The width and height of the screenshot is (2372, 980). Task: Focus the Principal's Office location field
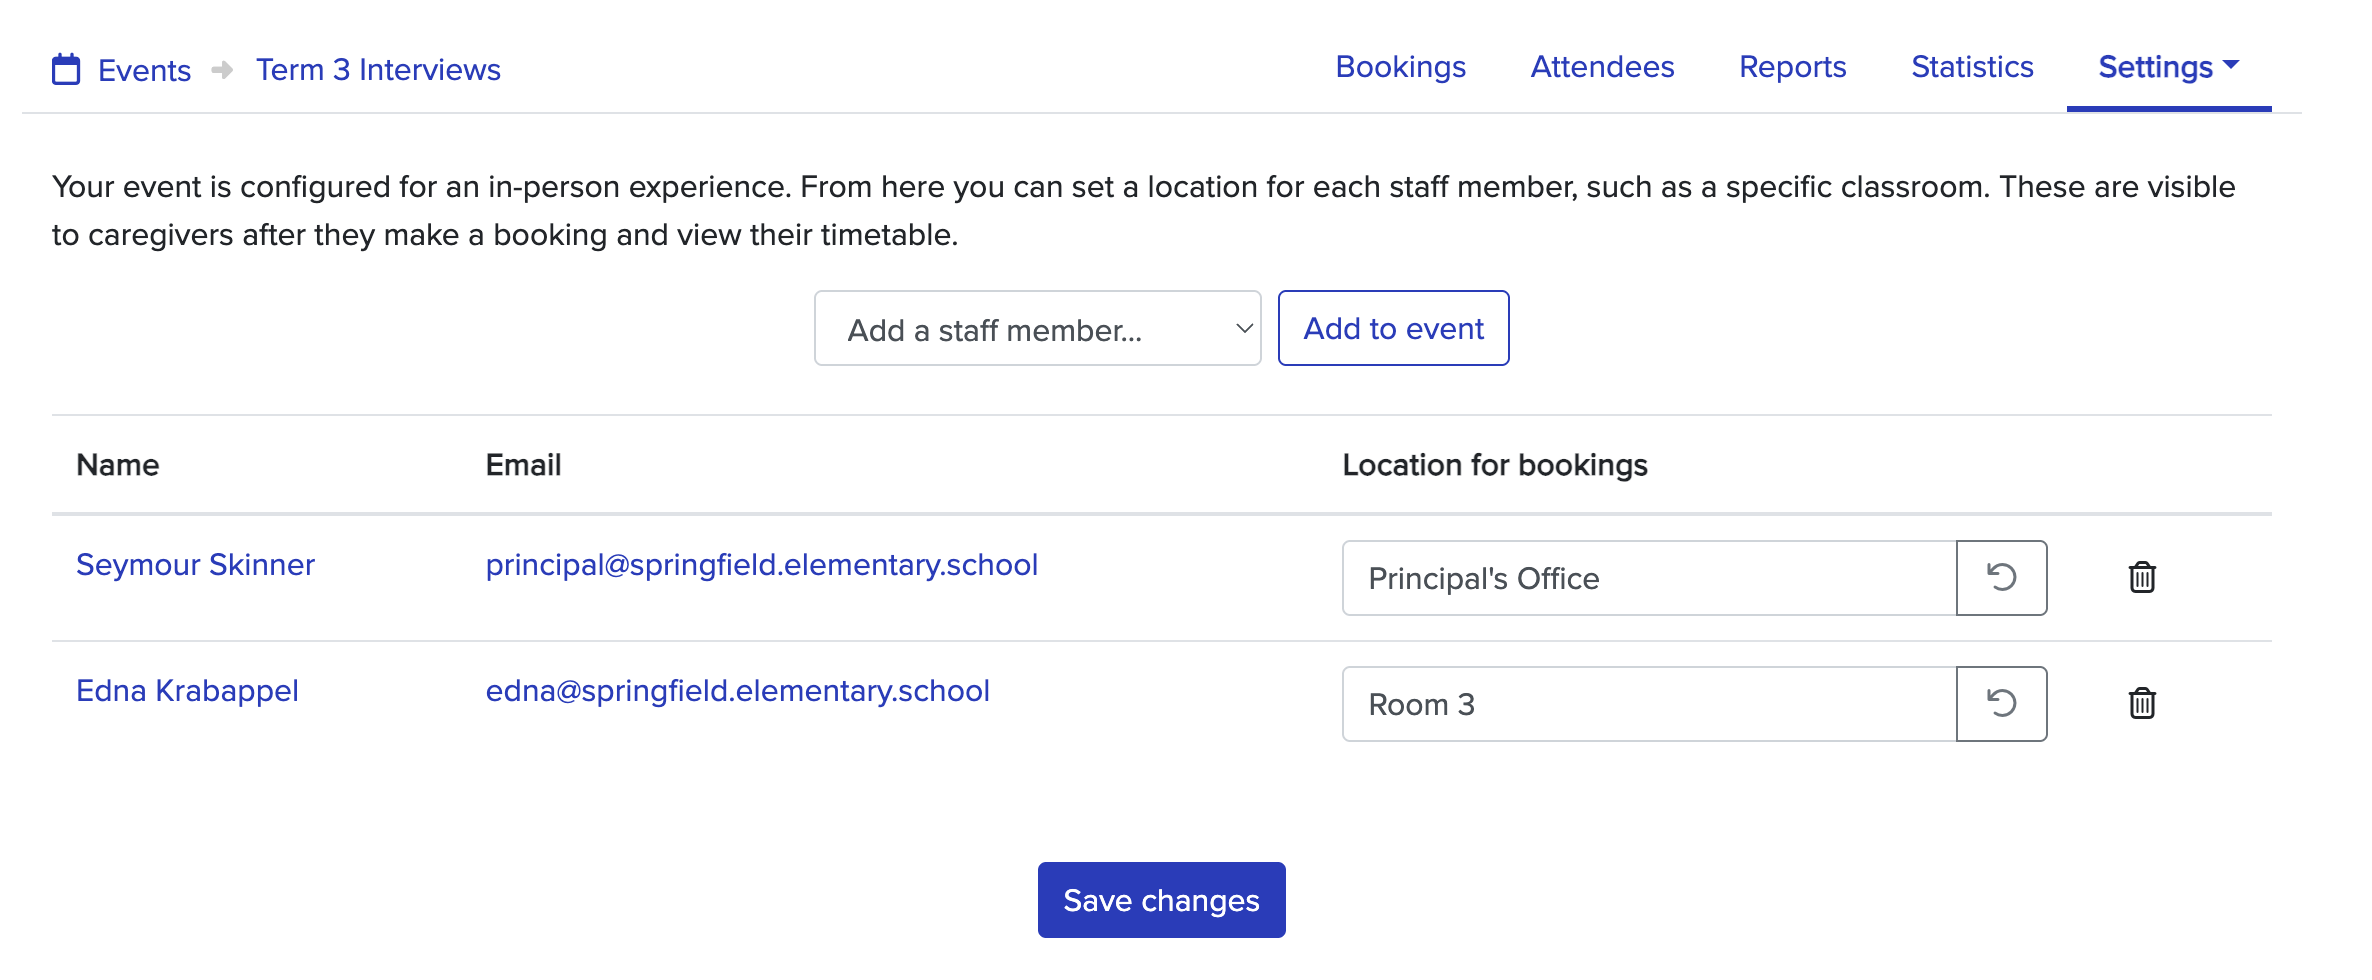point(1648,578)
